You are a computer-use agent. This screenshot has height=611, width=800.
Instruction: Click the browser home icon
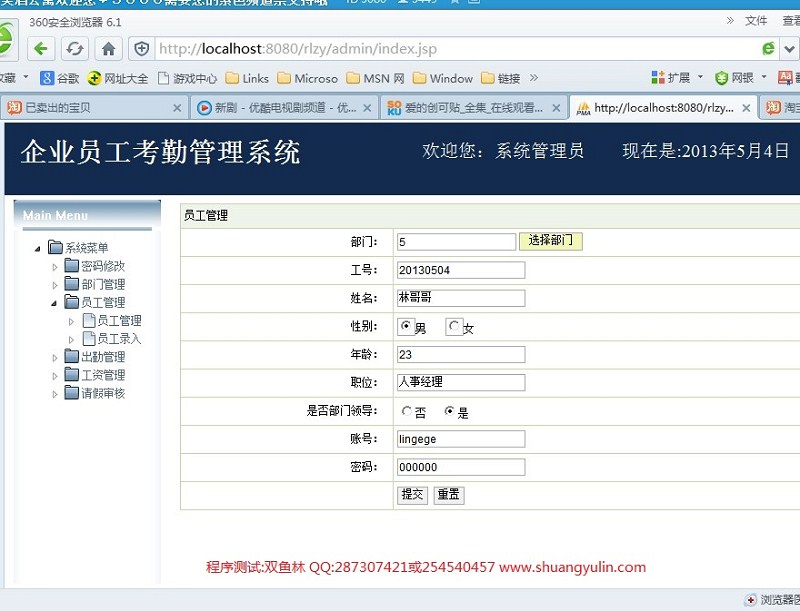108,48
